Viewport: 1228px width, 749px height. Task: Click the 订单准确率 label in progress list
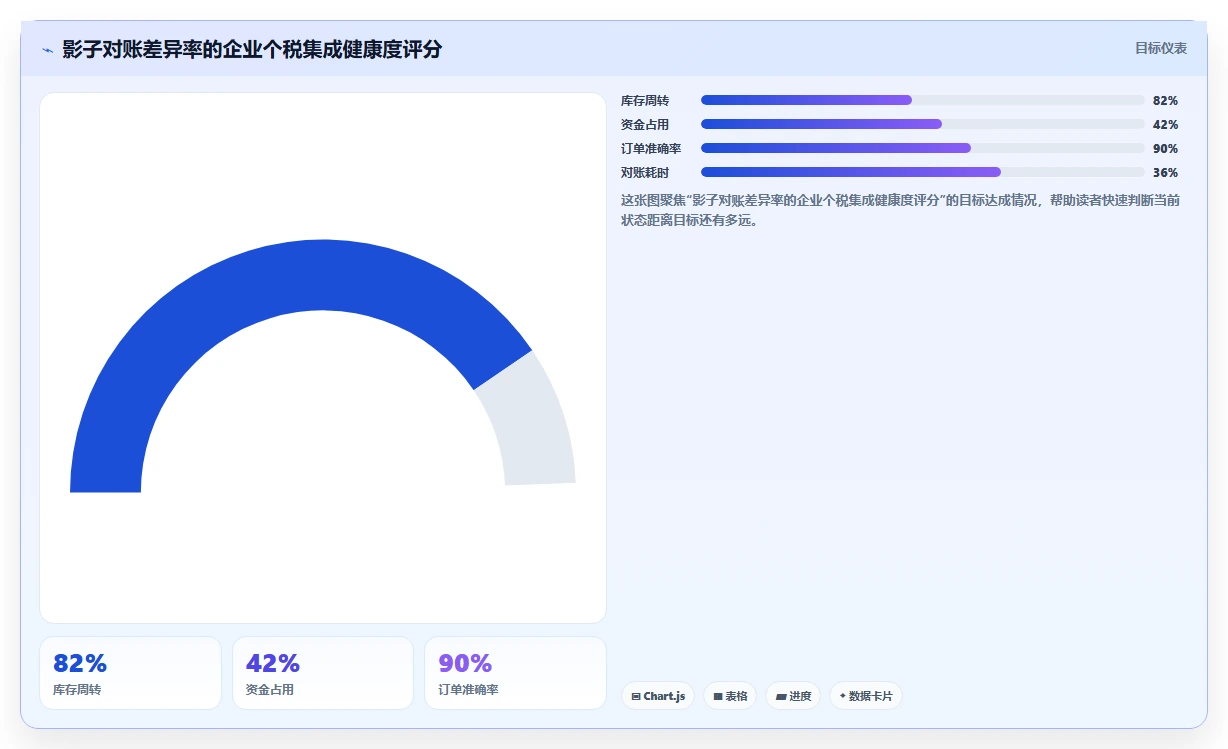(651, 148)
